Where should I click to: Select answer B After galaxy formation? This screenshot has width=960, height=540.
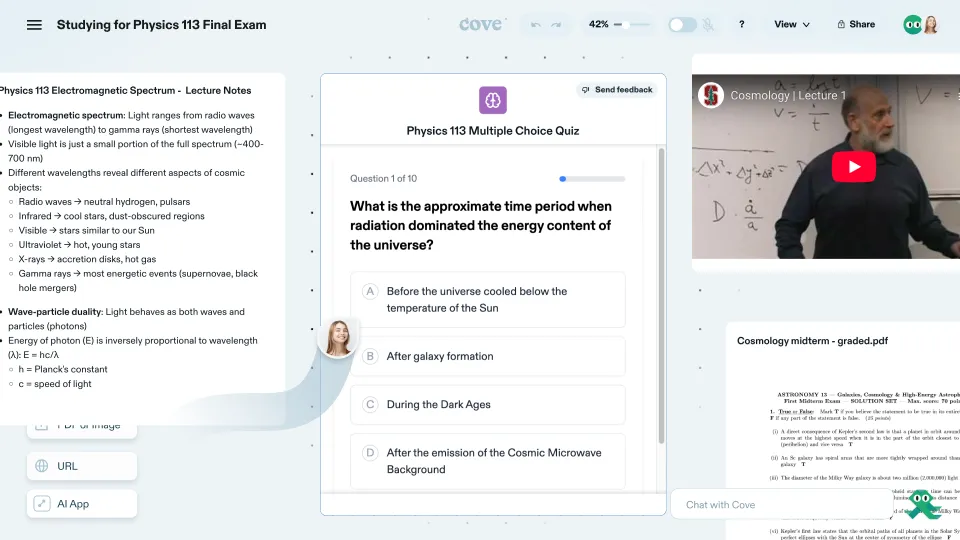[488, 356]
